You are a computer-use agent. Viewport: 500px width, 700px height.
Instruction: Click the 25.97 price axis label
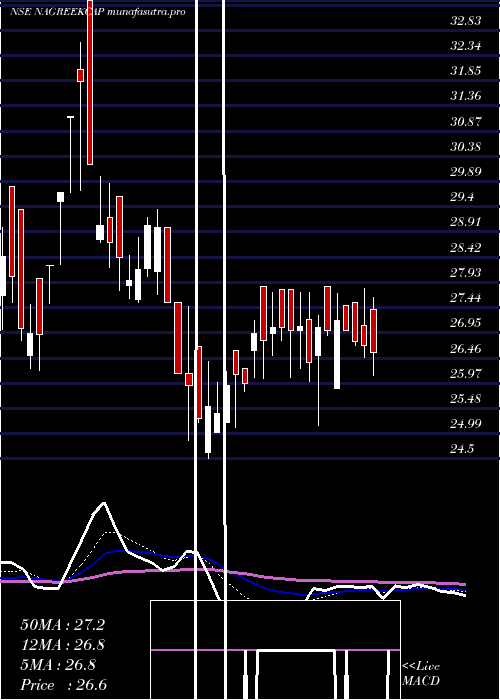pos(466,373)
